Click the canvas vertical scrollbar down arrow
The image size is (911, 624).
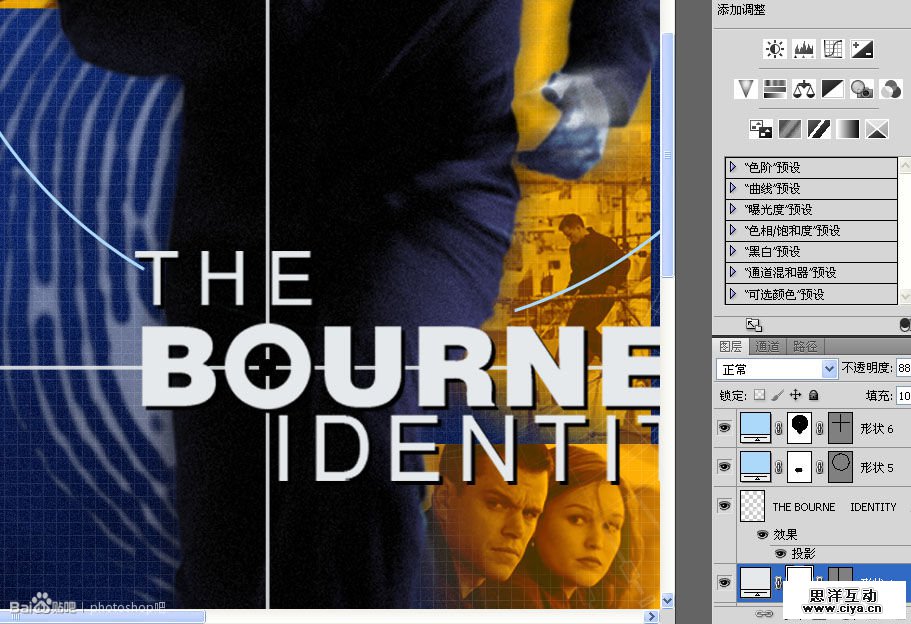[667, 600]
